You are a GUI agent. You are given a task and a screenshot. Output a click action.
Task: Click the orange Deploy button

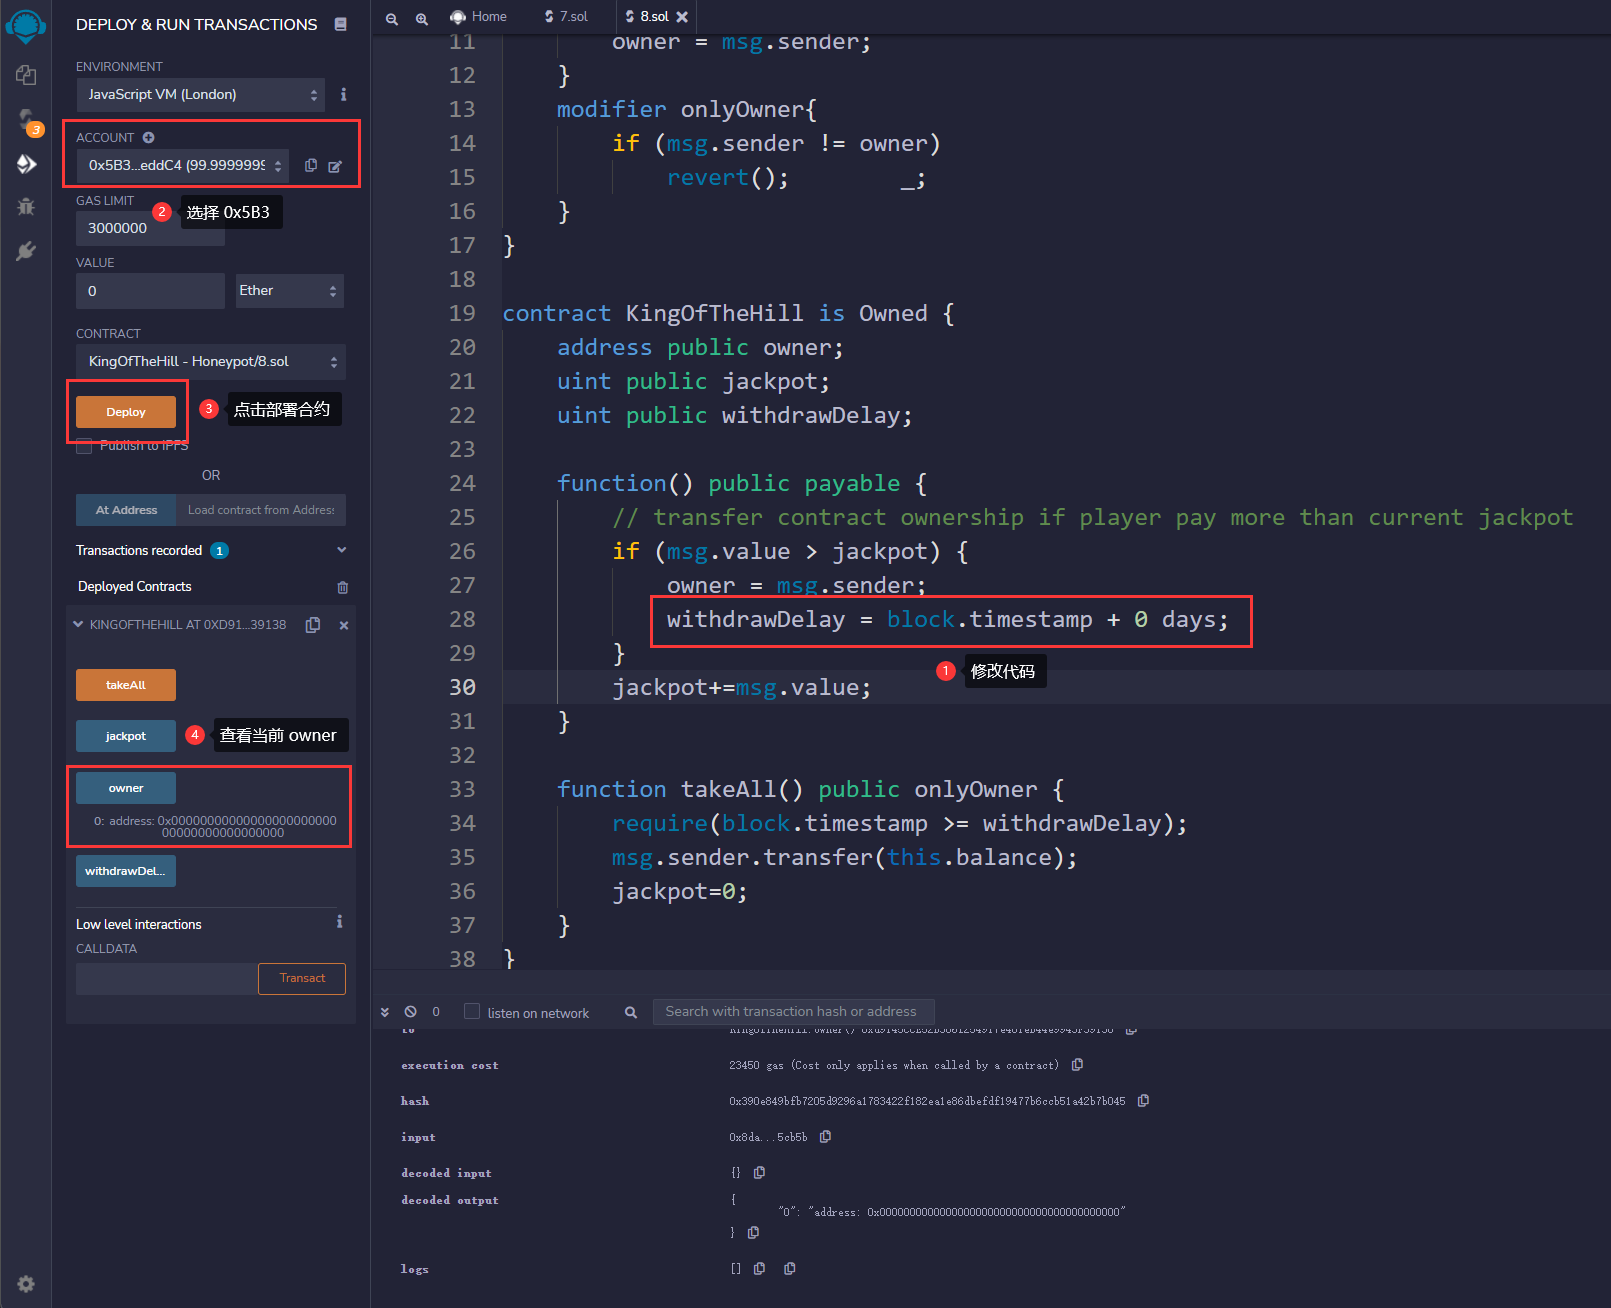[x=126, y=412]
